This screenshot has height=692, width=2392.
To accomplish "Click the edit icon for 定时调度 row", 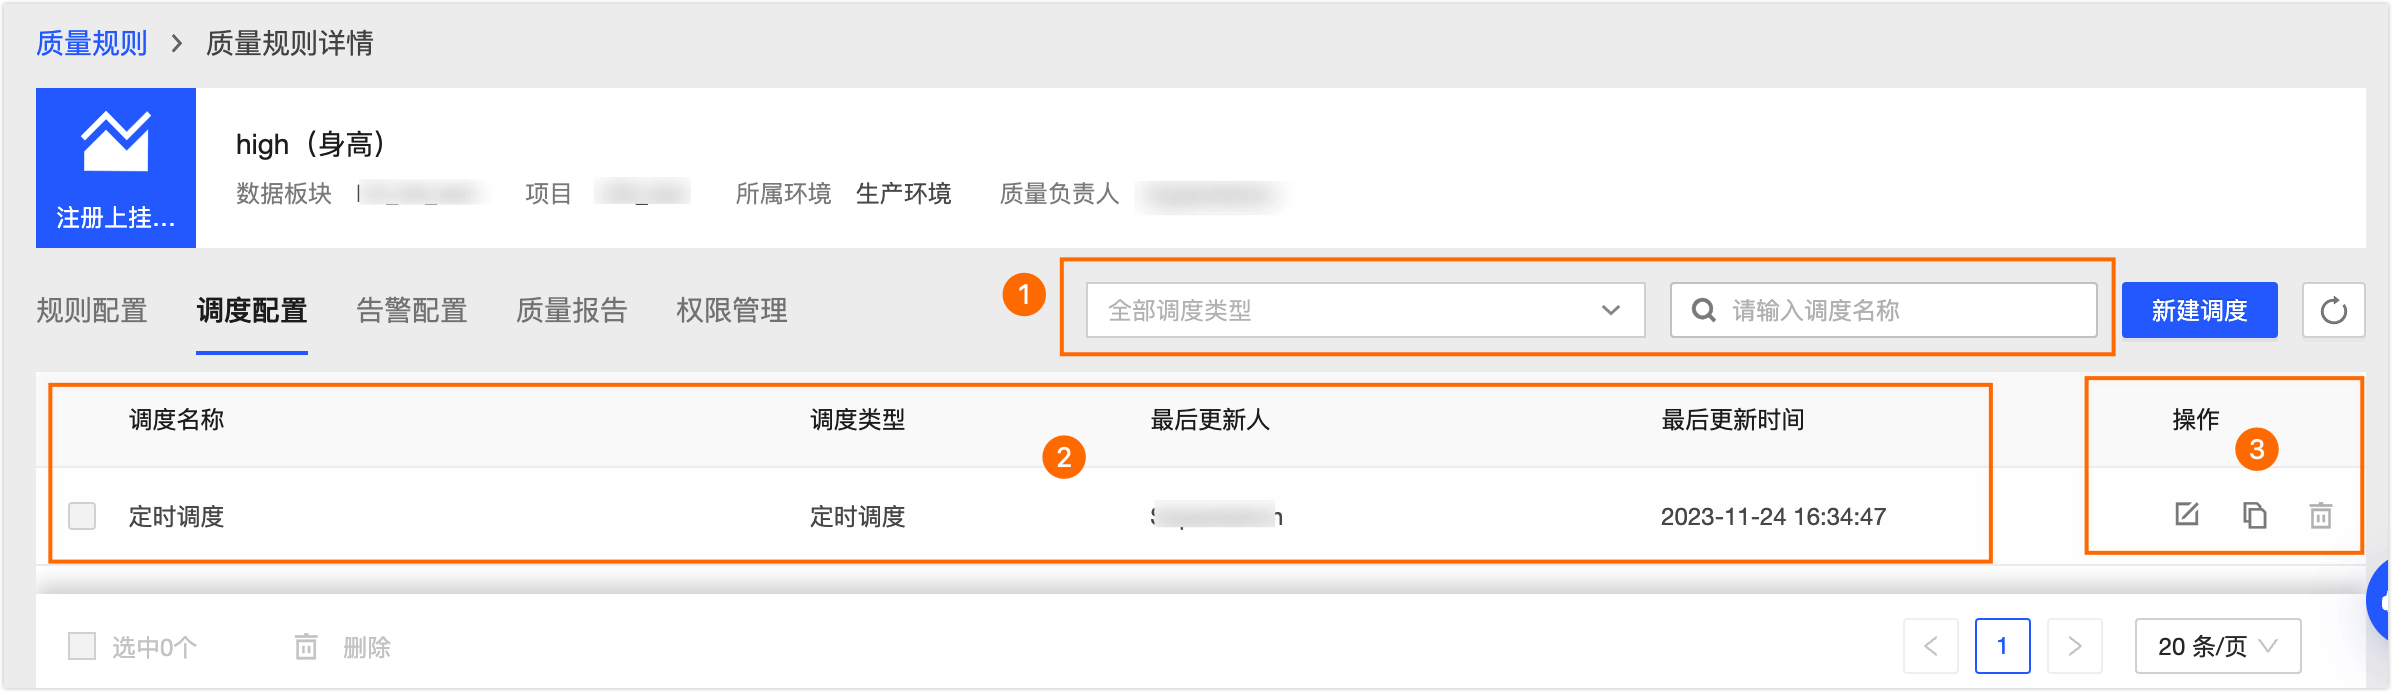I will click(x=2187, y=515).
